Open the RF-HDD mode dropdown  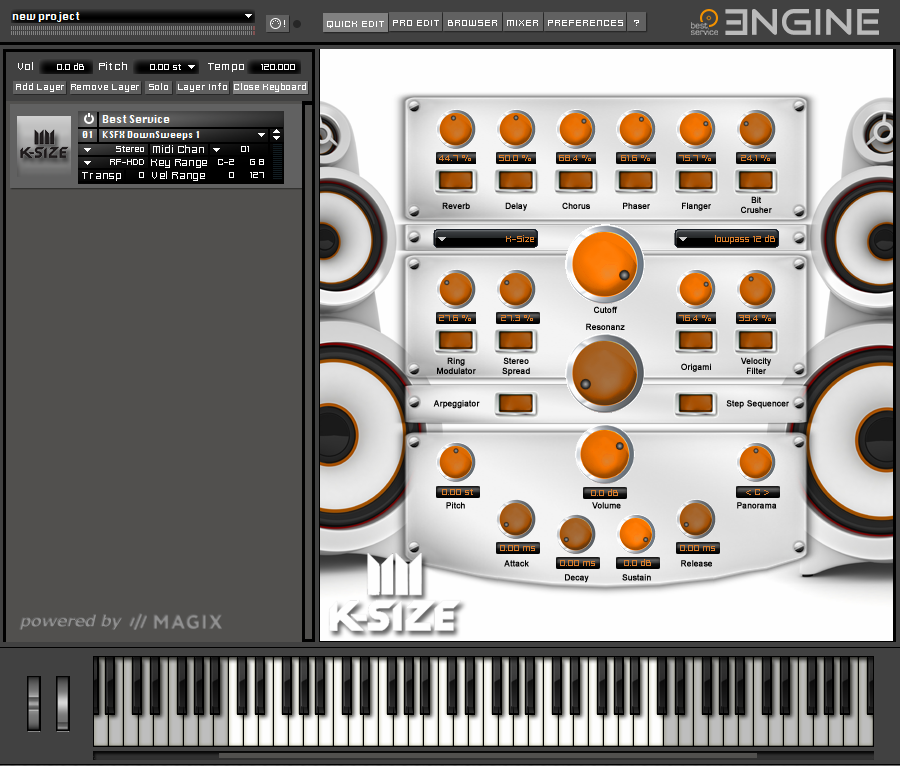click(x=87, y=163)
